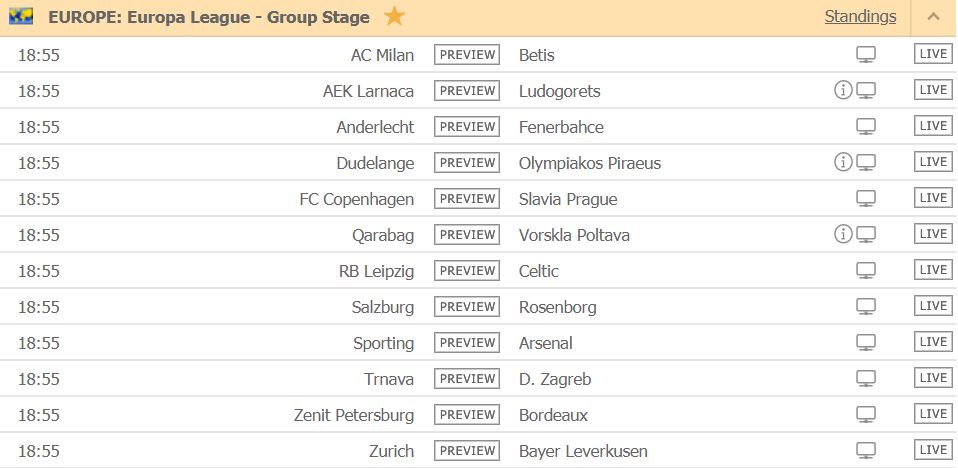Click TV icon for Sporting vs Arsenal
This screenshot has height=468, width=958.
(866, 343)
